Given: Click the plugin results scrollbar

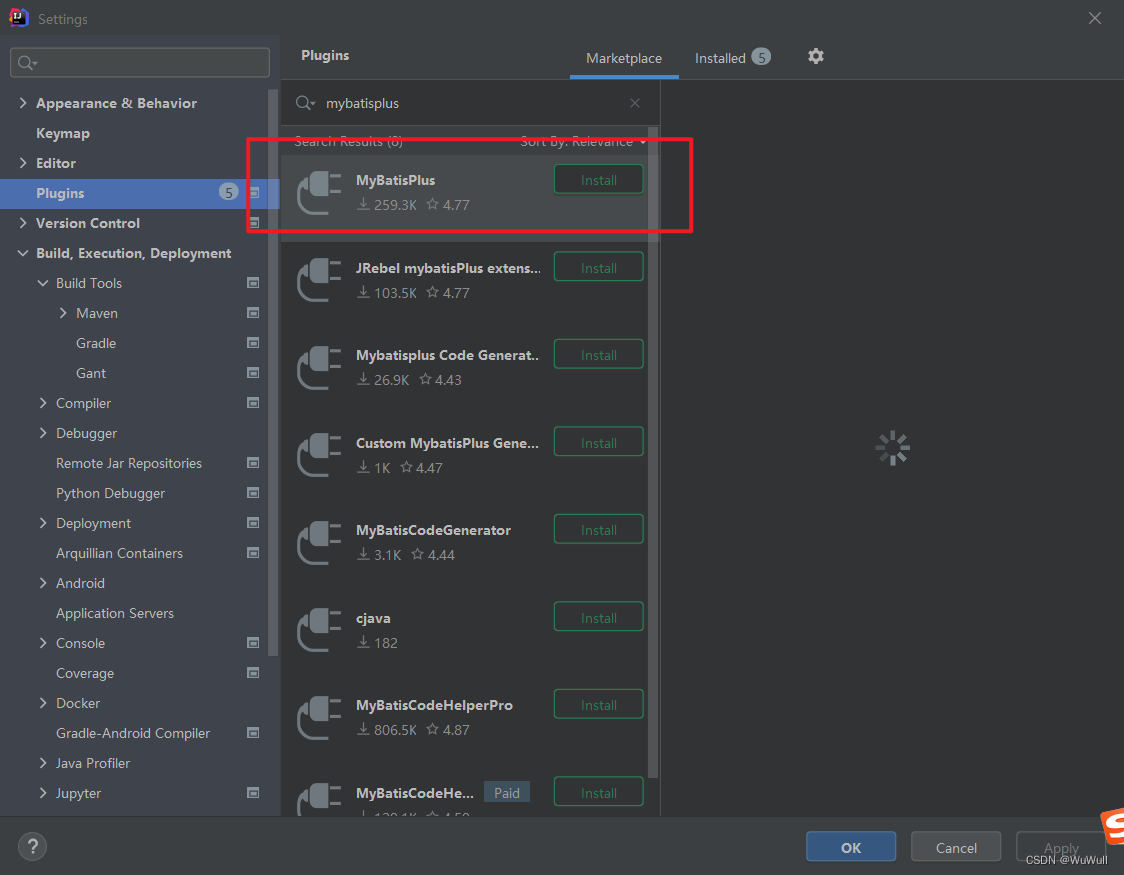Looking at the screenshot, I should [x=653, y=452].
